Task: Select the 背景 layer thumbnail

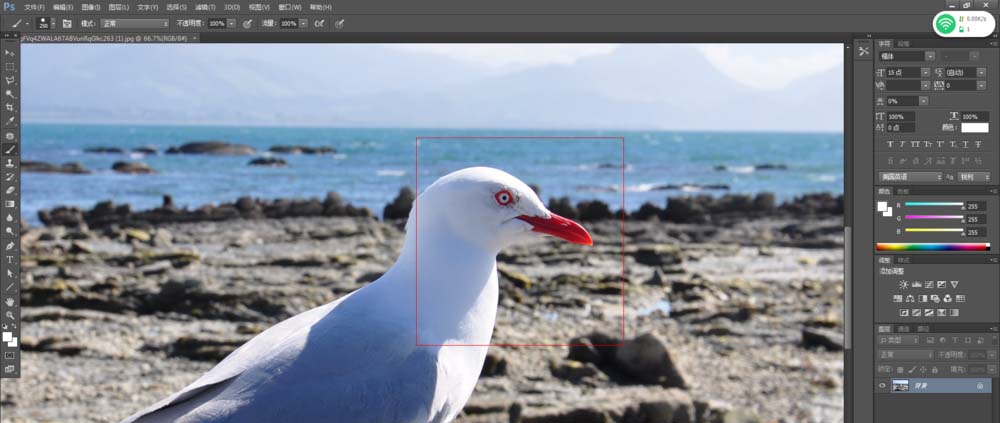Action: point(900,385)
